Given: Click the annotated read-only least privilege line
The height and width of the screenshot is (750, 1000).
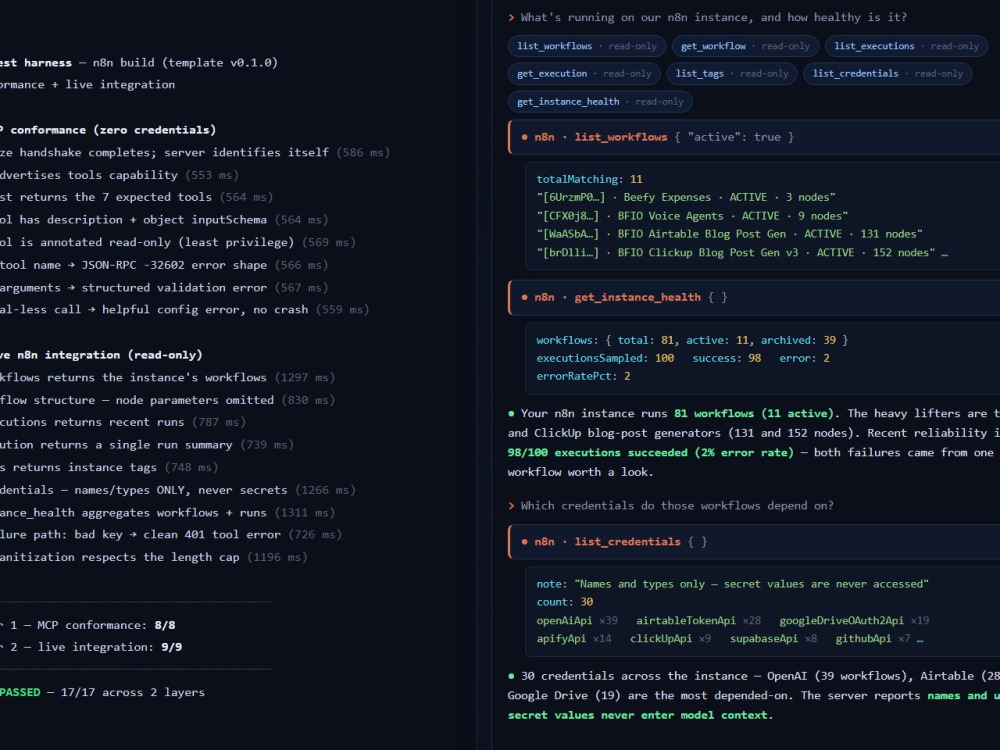Looking at the screenshot, I should click(178, 242).
